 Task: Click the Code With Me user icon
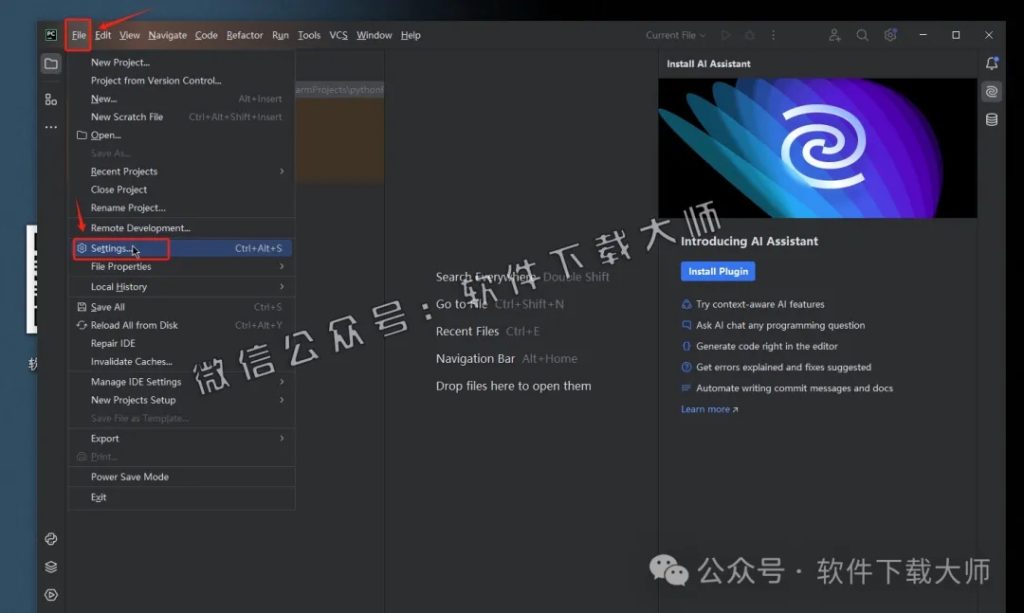point(835,35)
